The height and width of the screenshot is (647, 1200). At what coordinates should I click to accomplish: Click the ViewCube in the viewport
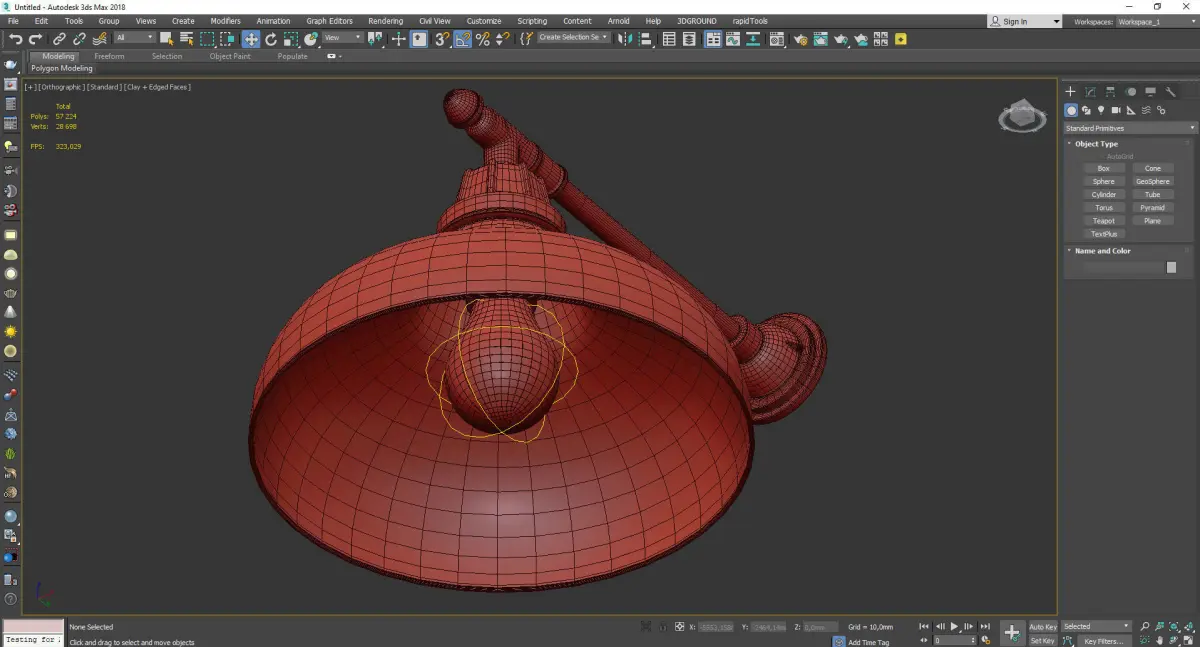click(1021, 116)
